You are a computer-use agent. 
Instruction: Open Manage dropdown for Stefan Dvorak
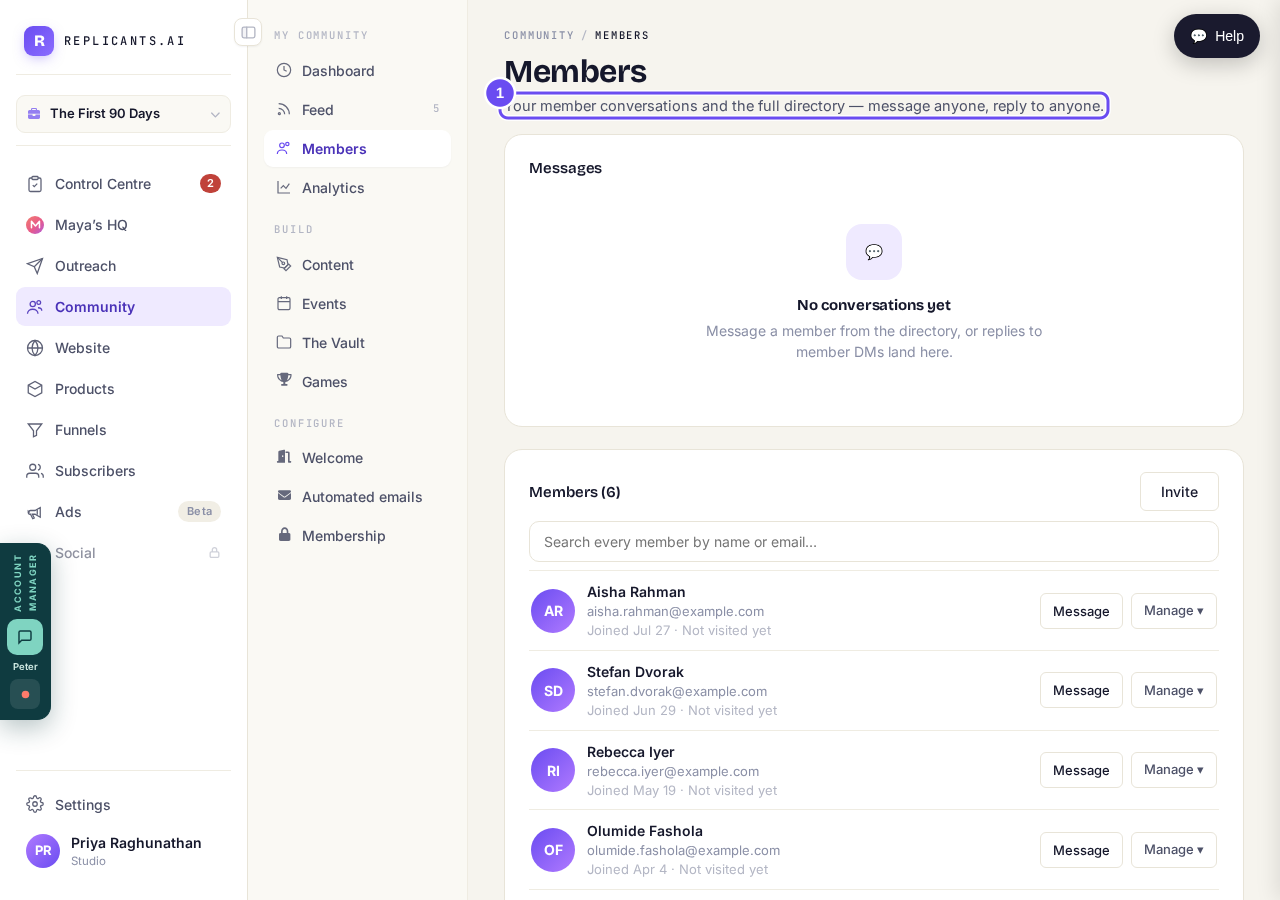click(1174, 690)
